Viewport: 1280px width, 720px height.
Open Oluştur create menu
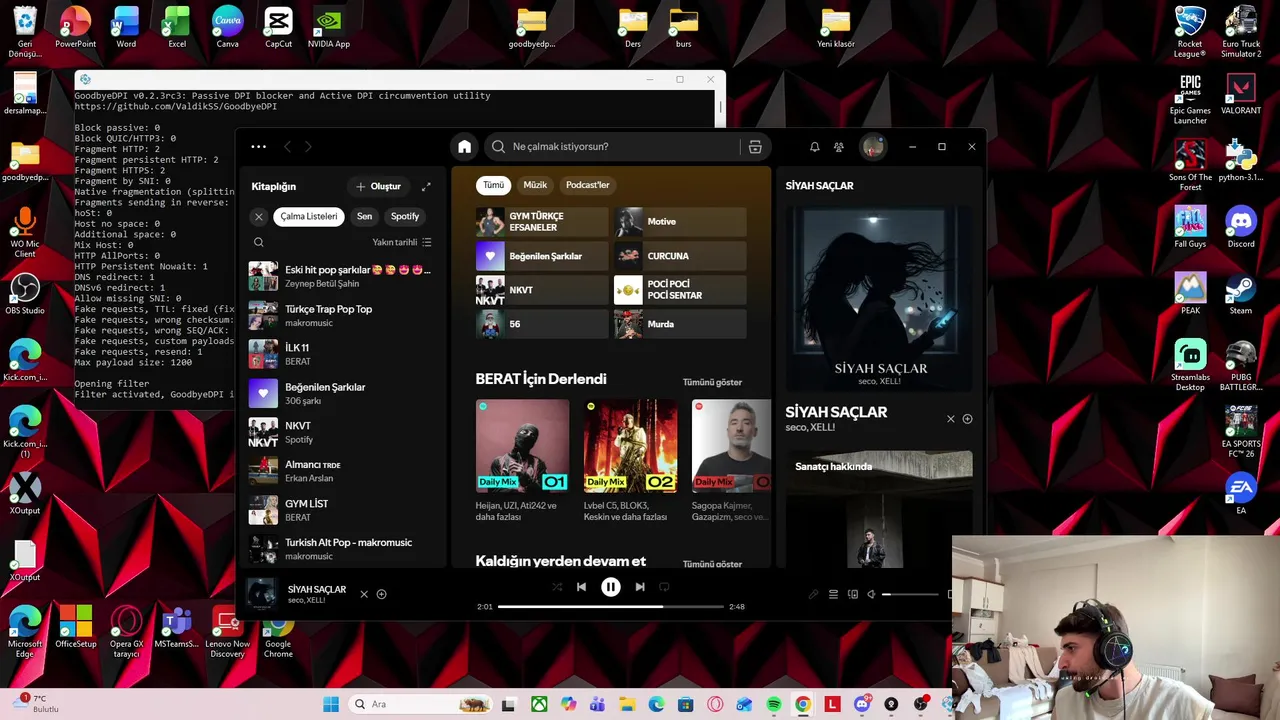point(378,186)
